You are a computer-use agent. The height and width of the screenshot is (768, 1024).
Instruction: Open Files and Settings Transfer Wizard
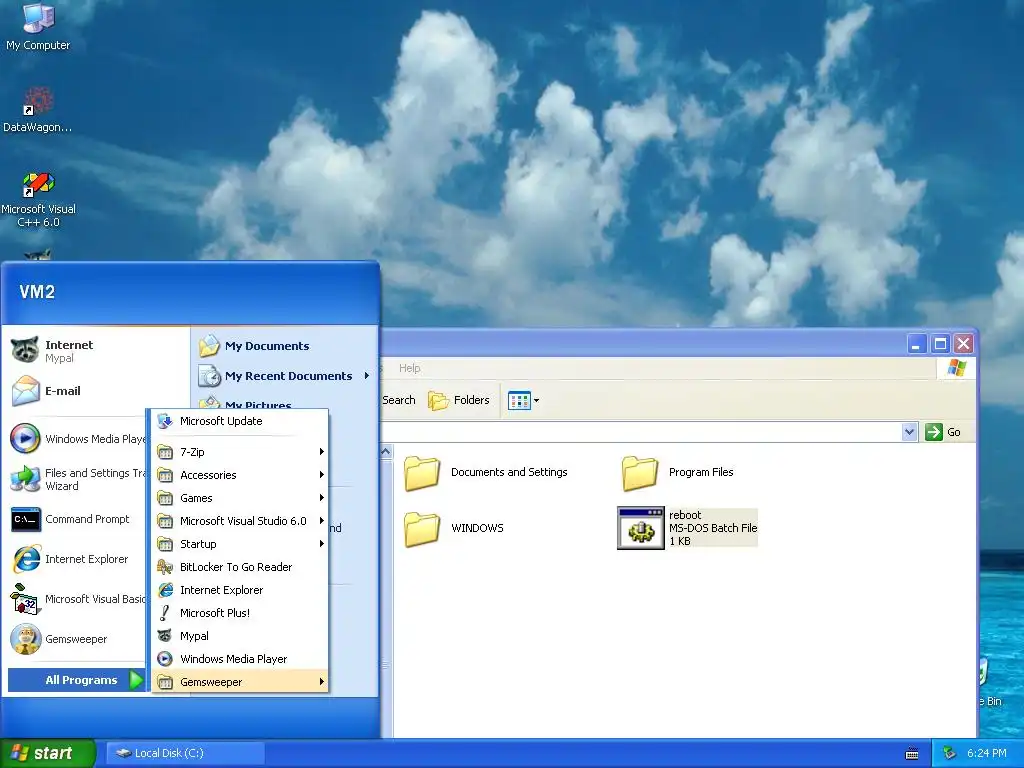click(x=77, y=479)
